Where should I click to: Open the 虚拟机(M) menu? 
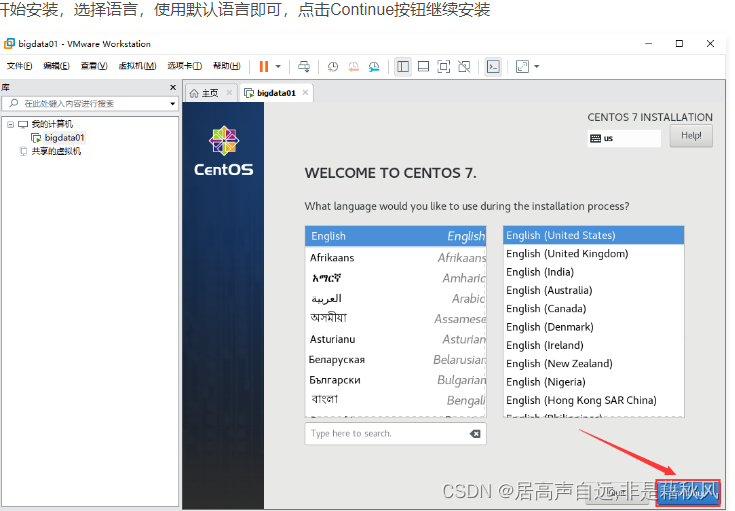tap(137, 66)
